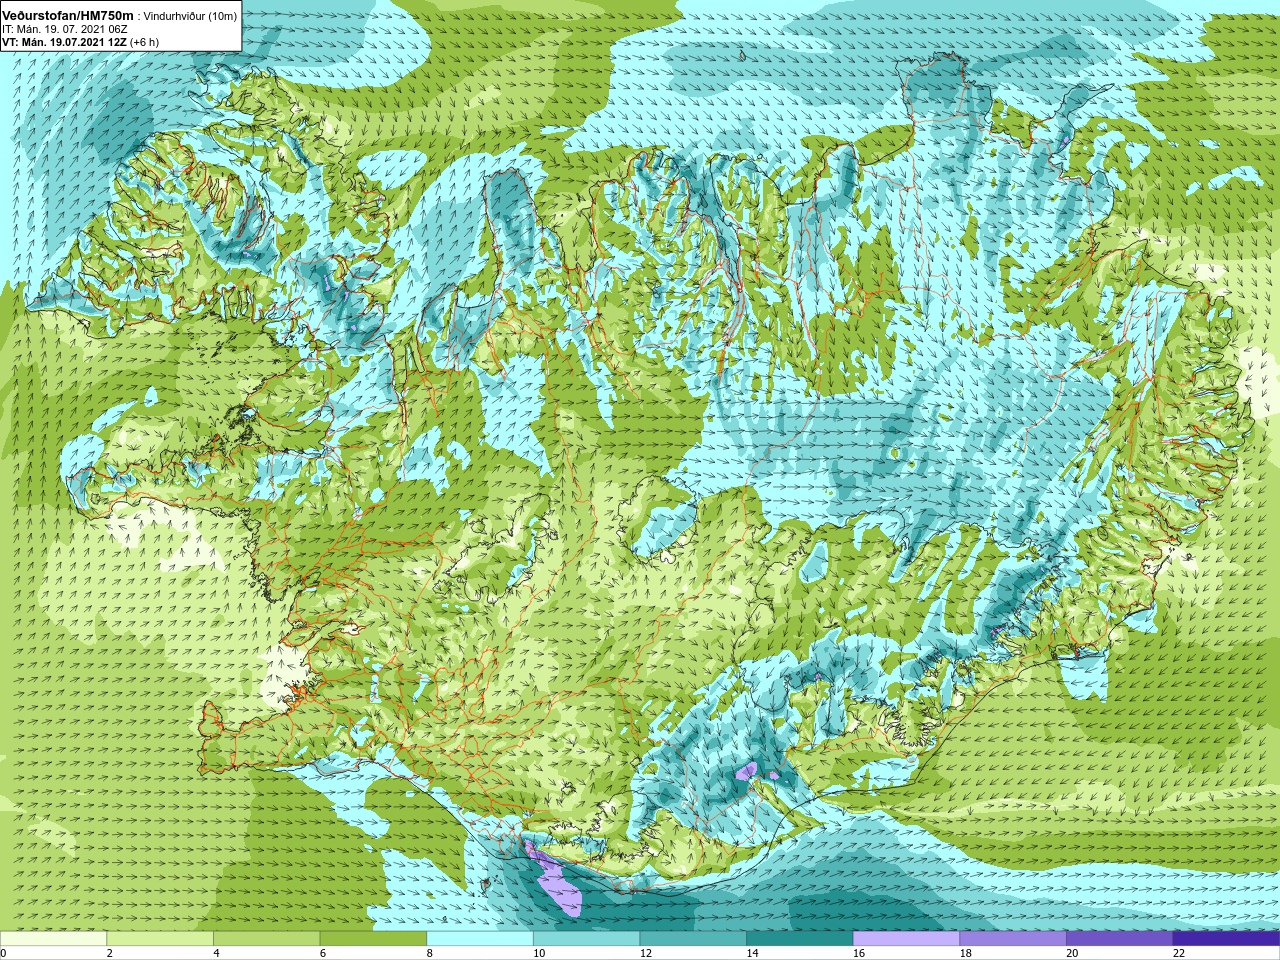Click the 'VT: Mán. 19.07.2021 12Z' valid time
The image size is (1280, 960).
64,42
